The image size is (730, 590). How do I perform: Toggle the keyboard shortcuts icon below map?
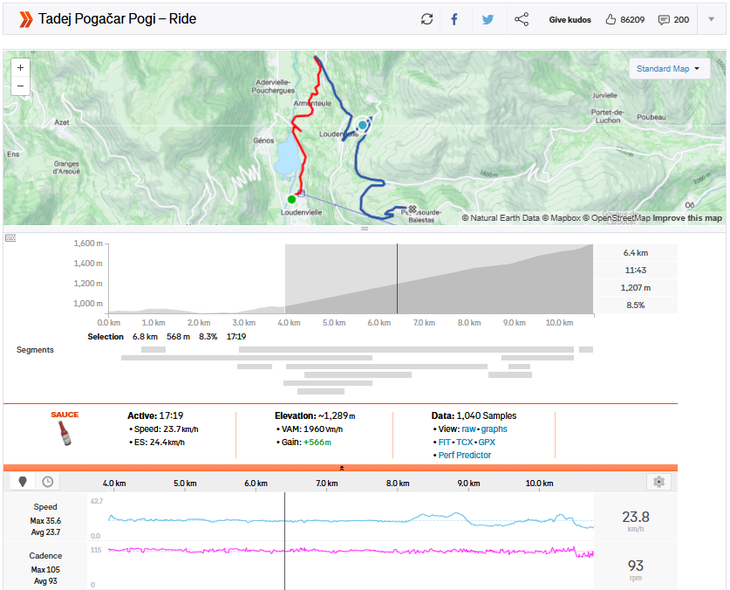[x=10, y=238]
